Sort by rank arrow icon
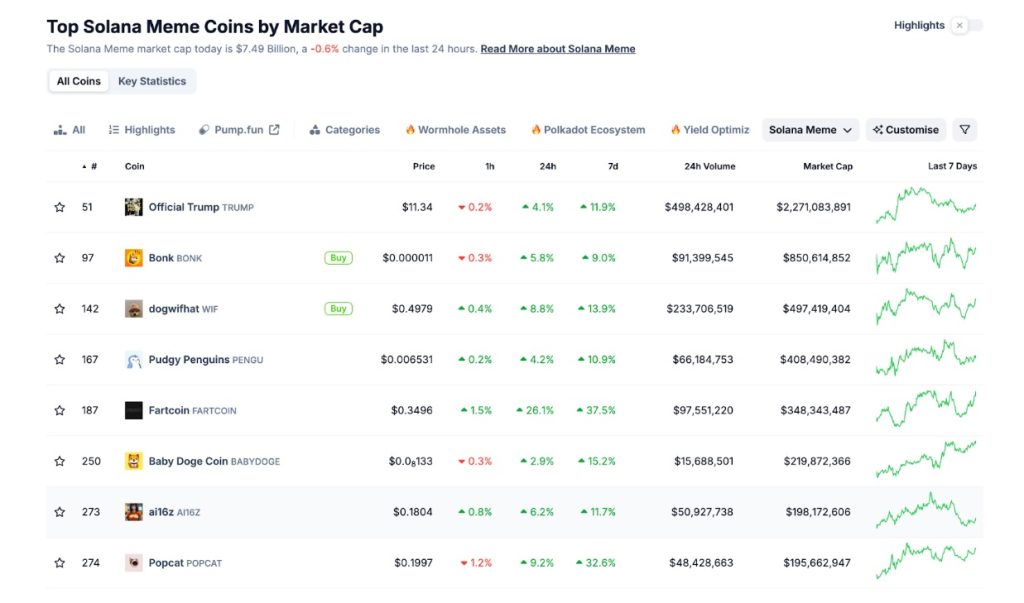Viewport: 1024px width, 603px height. pyautogui.click(x=84, y=167)
